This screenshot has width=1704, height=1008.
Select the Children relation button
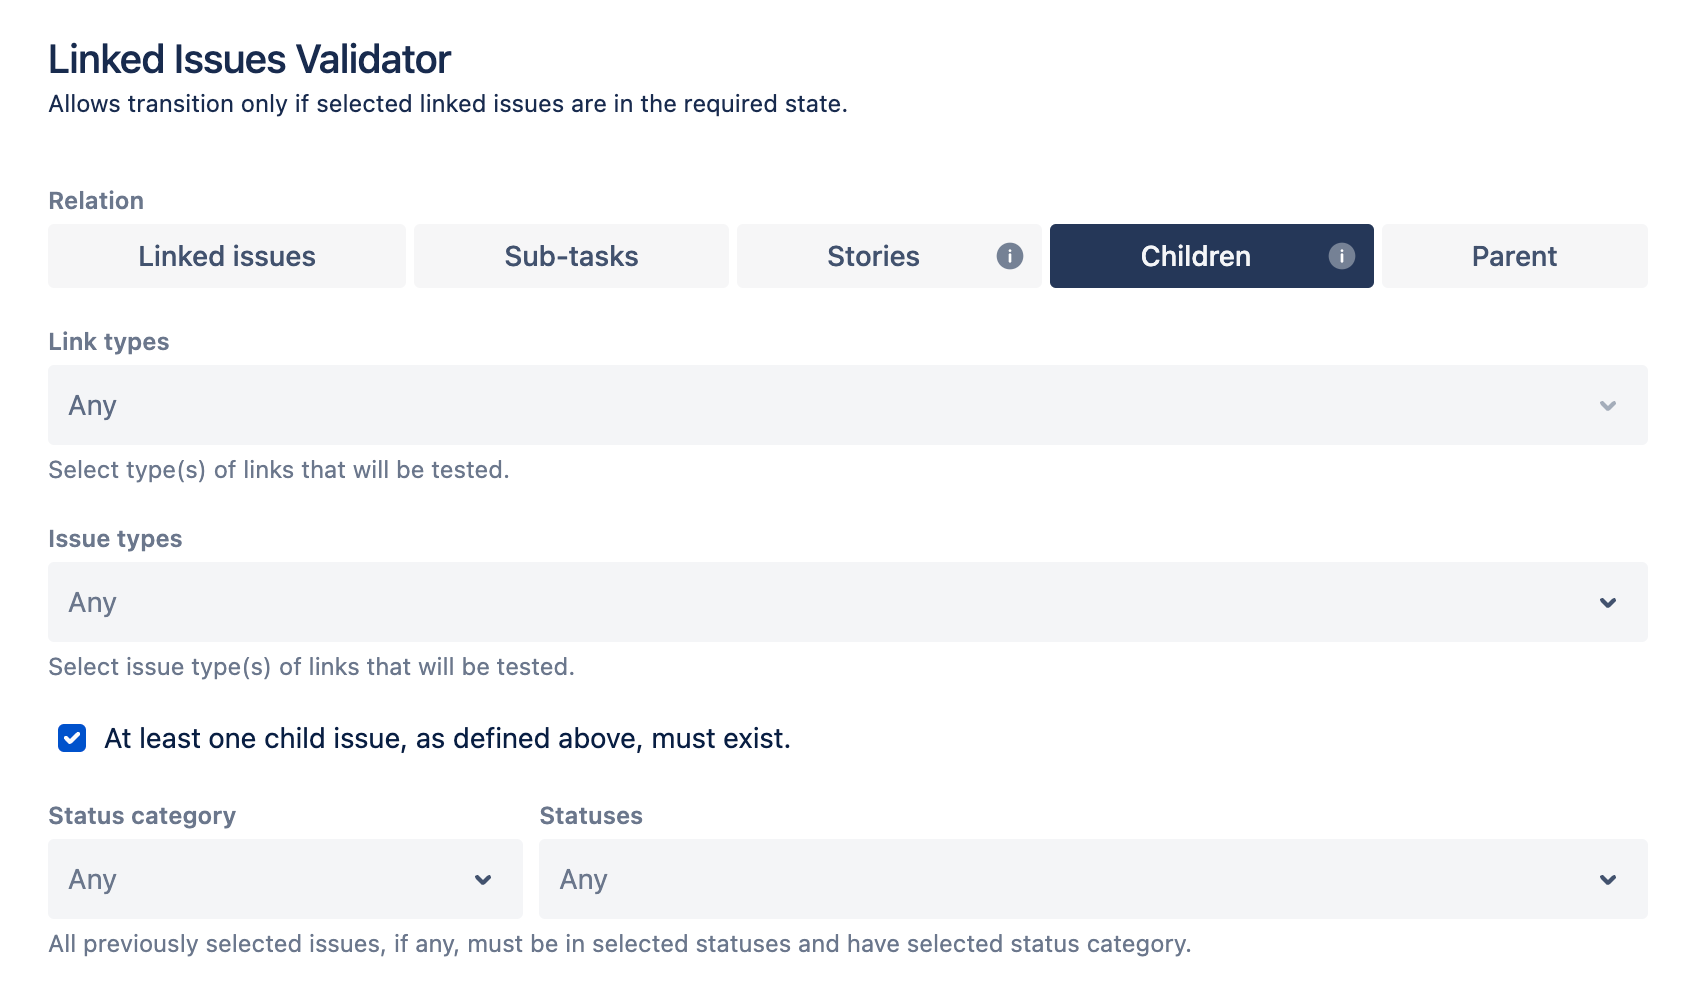point(1196,256)
